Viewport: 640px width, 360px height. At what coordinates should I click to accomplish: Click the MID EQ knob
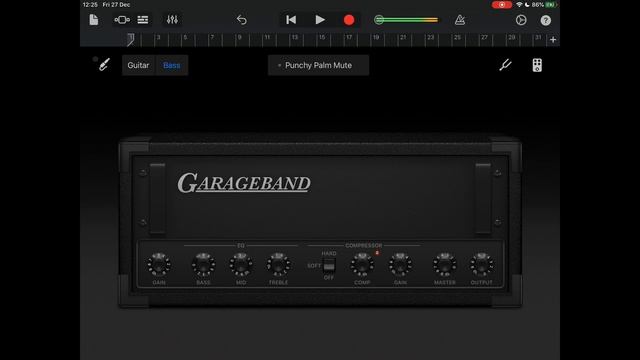tap(241, 264)
